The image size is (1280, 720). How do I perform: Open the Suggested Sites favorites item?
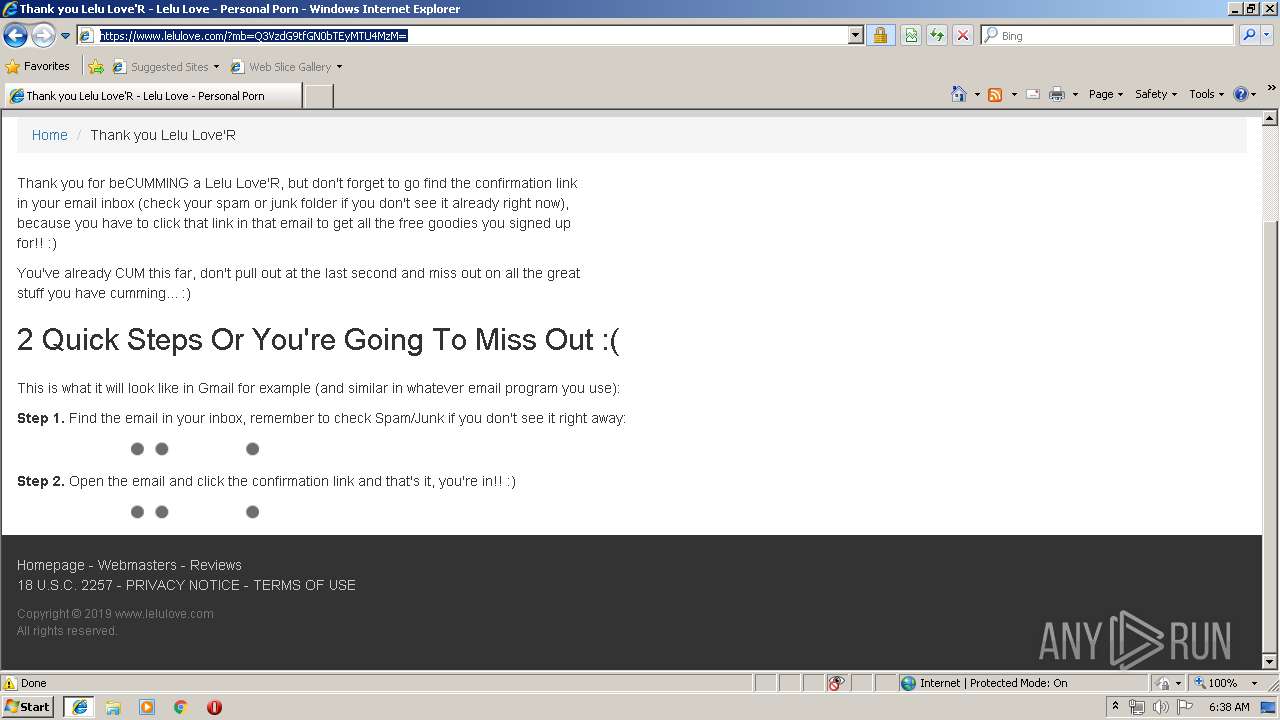[x=165, y=67]
